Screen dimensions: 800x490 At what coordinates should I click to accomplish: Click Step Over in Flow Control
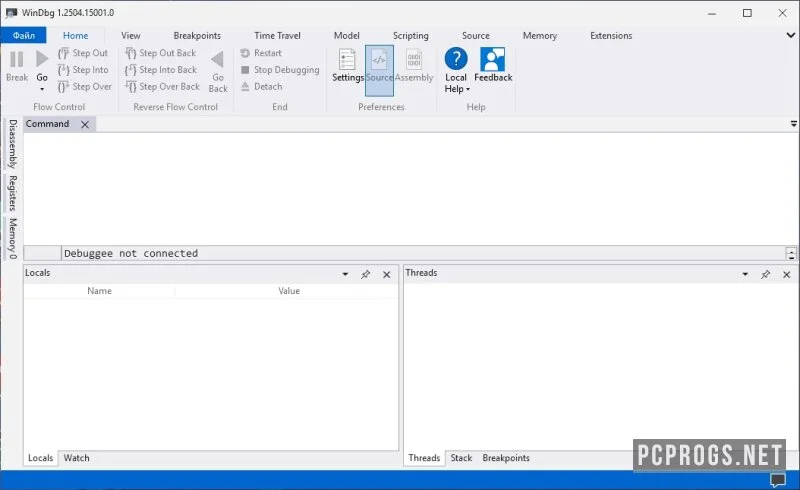click(85, 87)
